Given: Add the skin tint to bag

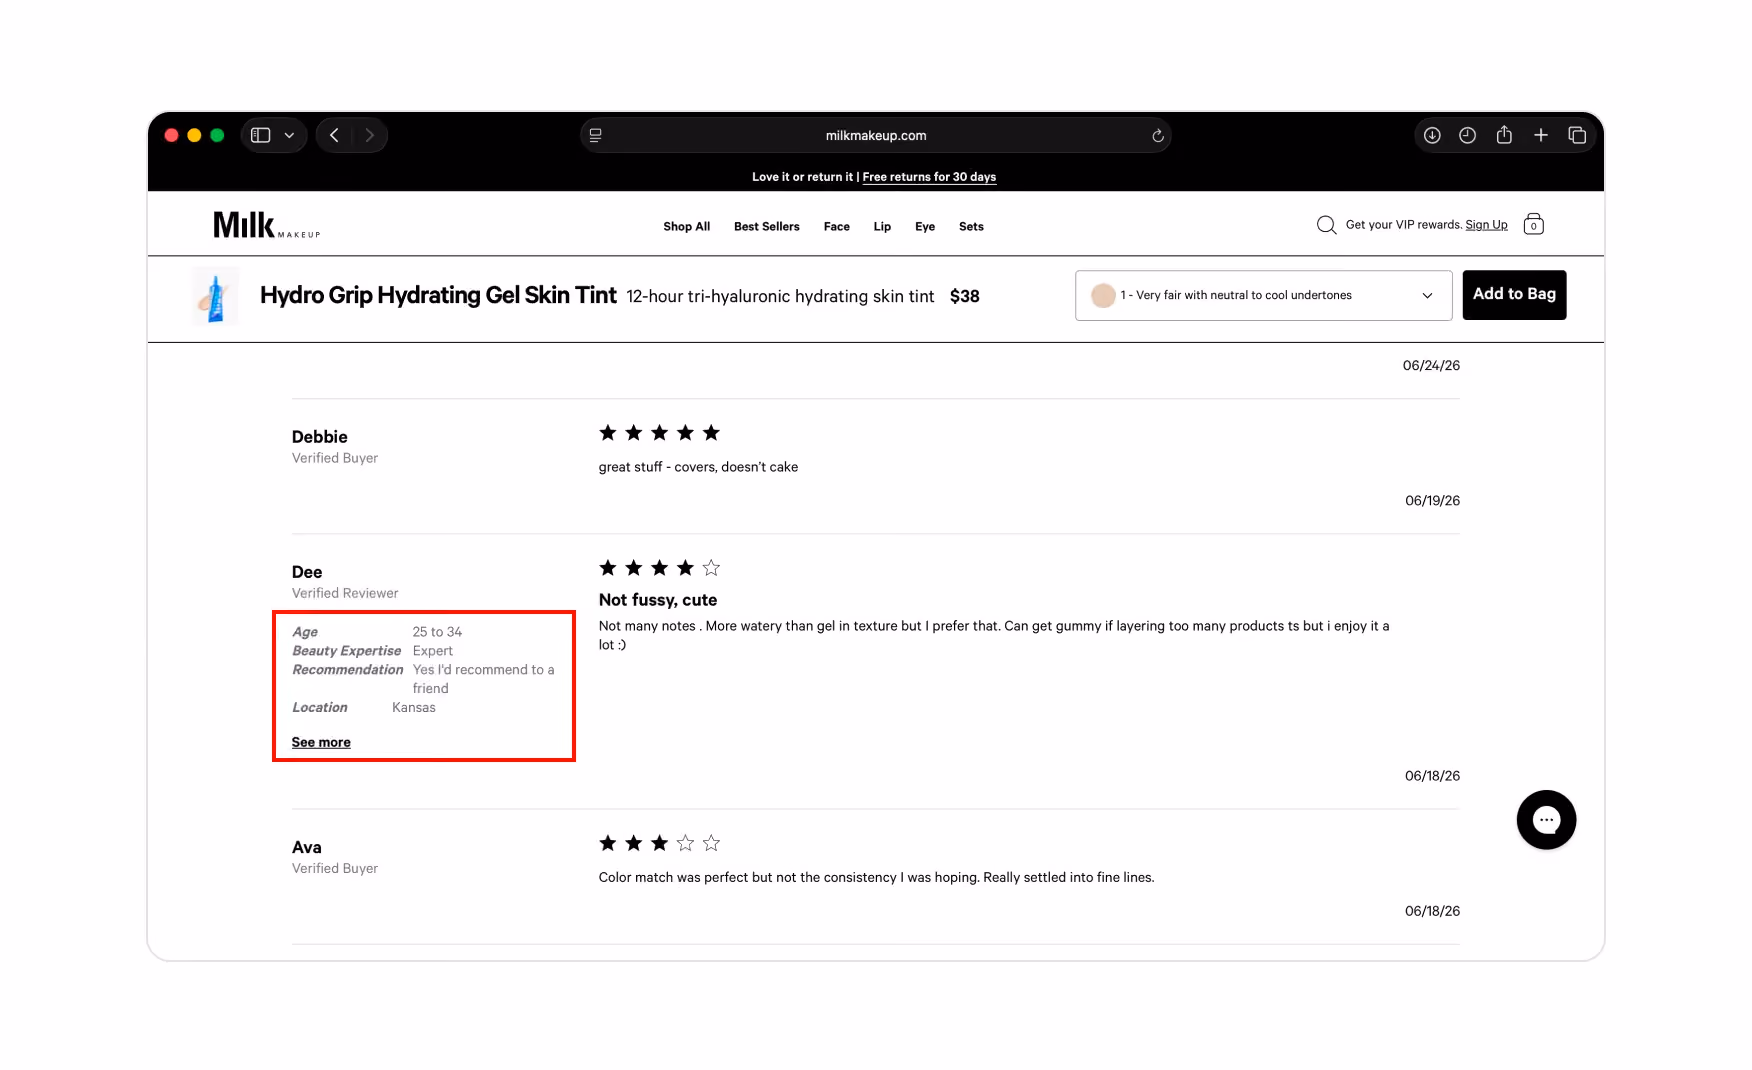Looking at the screenshot, I should point(1514,295).
